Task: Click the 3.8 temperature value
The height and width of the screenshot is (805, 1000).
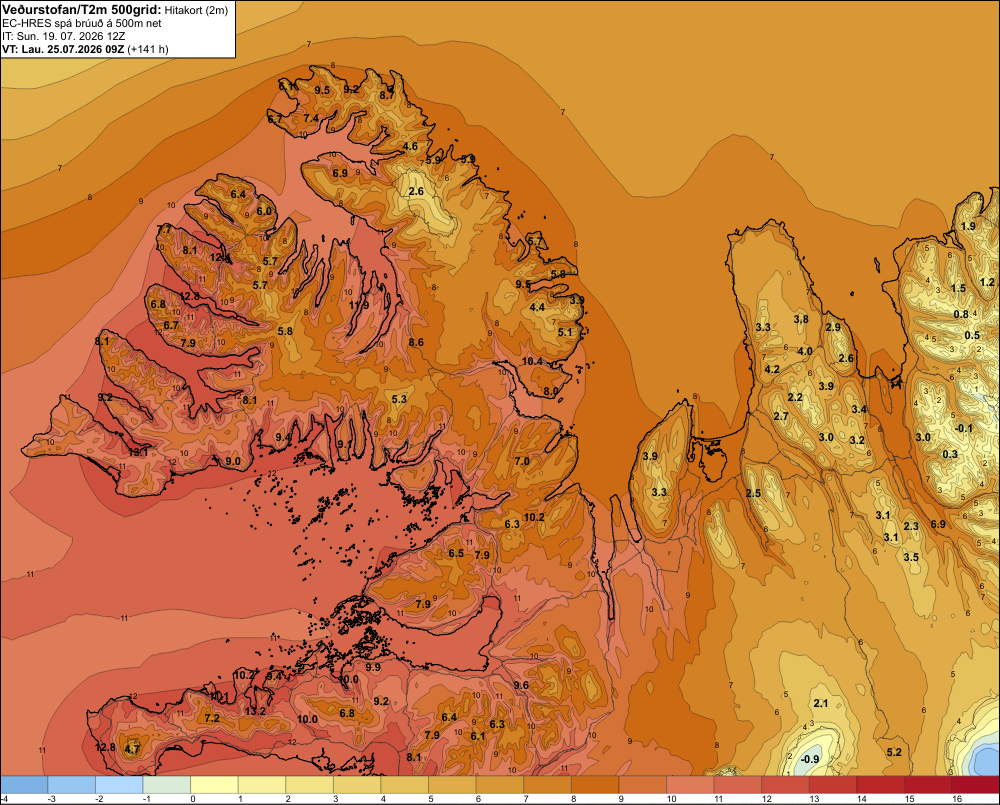Action: click(x=801, y=319)
